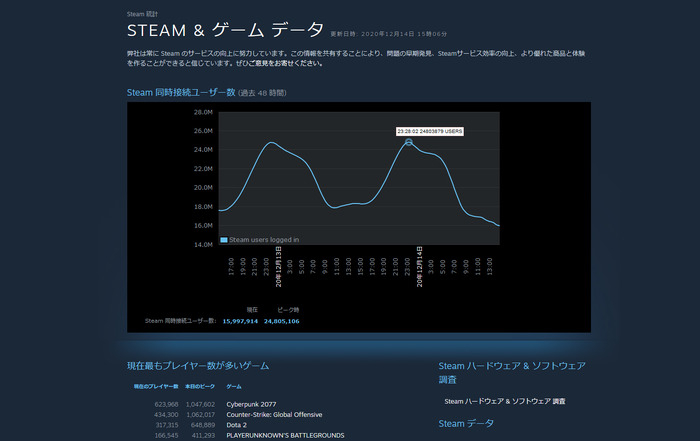Click the Cyberpunk 2077 game link
700x441 pixels.
[251, 404]
